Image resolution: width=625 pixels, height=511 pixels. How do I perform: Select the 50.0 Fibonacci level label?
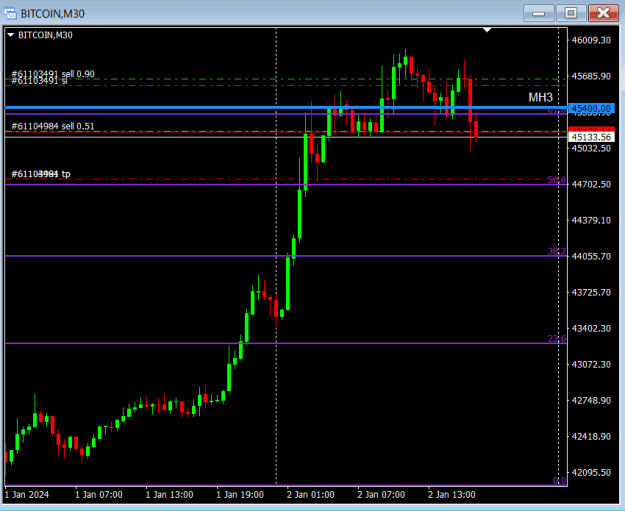tap(556, 180)
